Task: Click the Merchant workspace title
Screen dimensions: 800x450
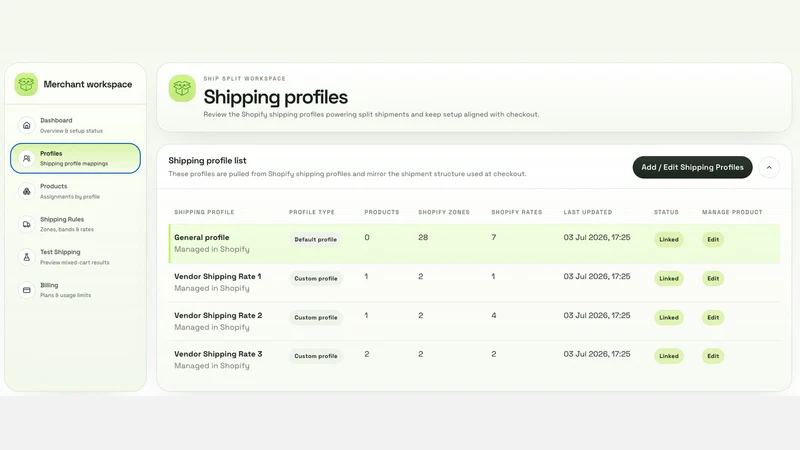Action: (88, 85)
